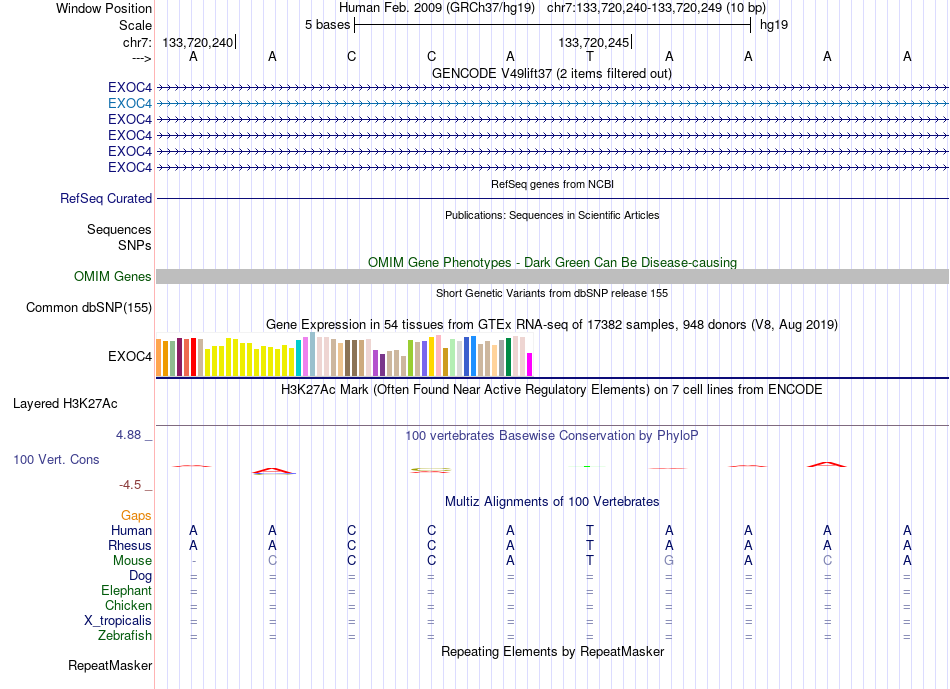950x689 pixels.
Task: Click the 4.88 PhyloP upper scale value
Action: 128,434
